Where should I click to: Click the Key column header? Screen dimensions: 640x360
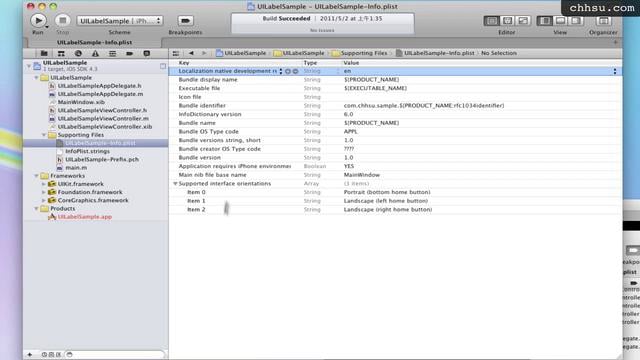click(236, 63)
